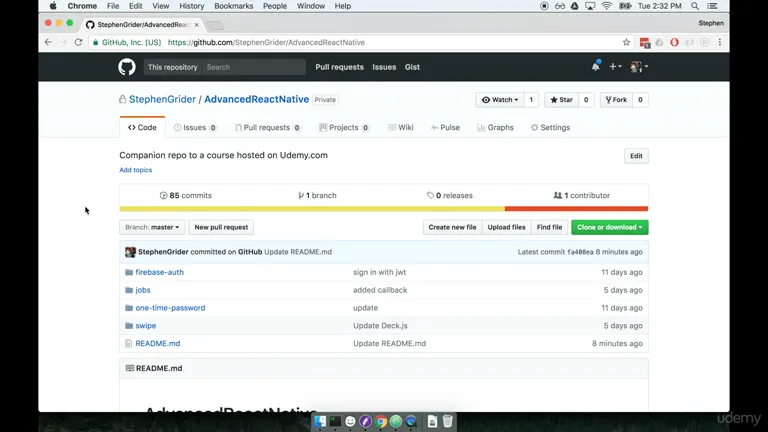Click yellow JavaScript language bar

click(312, 209)
